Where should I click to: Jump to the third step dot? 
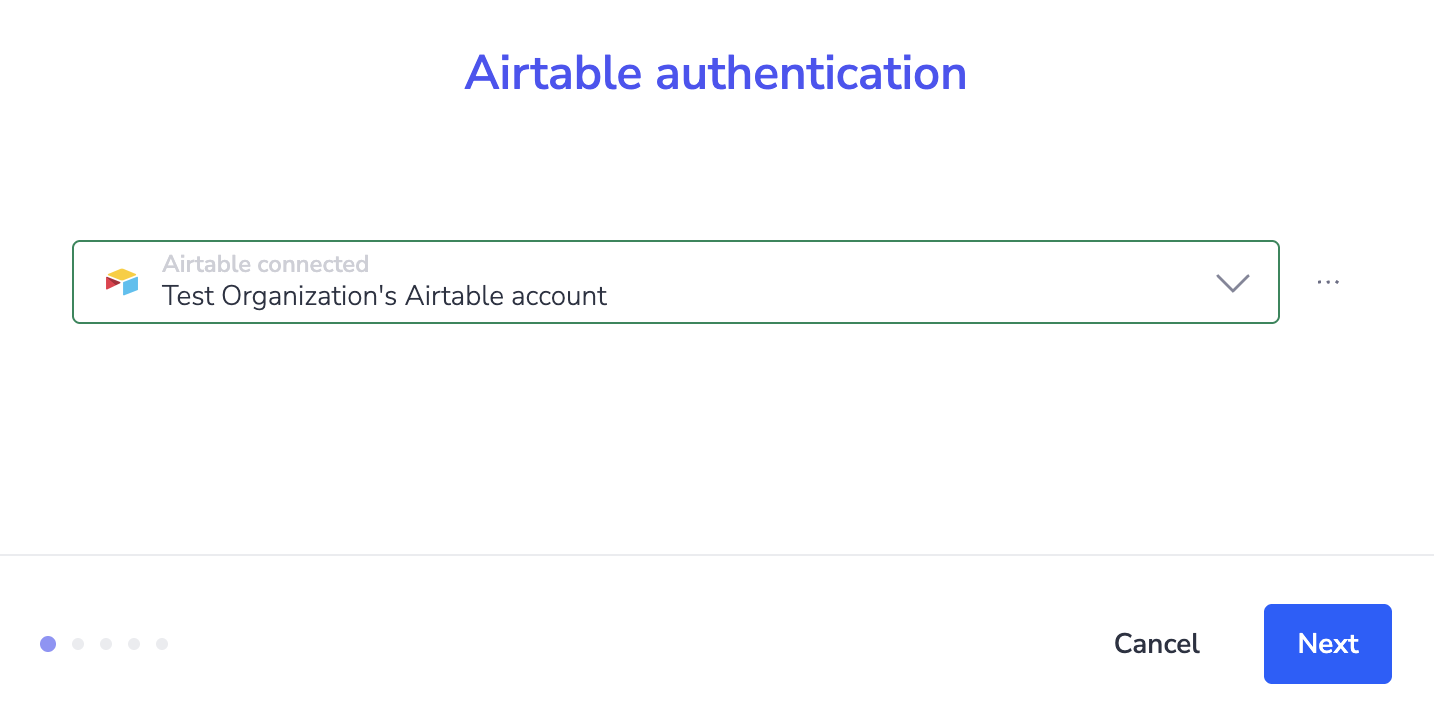106,644
